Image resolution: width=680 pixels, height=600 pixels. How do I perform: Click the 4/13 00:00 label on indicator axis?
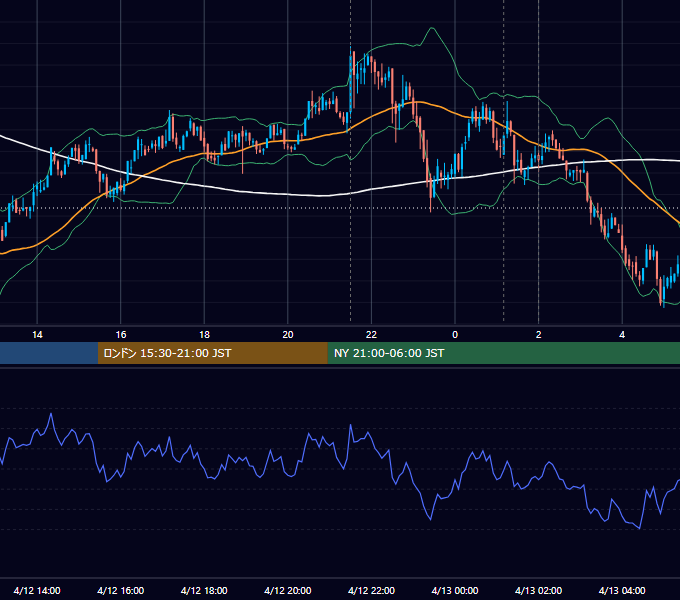(x=455, y=590)
